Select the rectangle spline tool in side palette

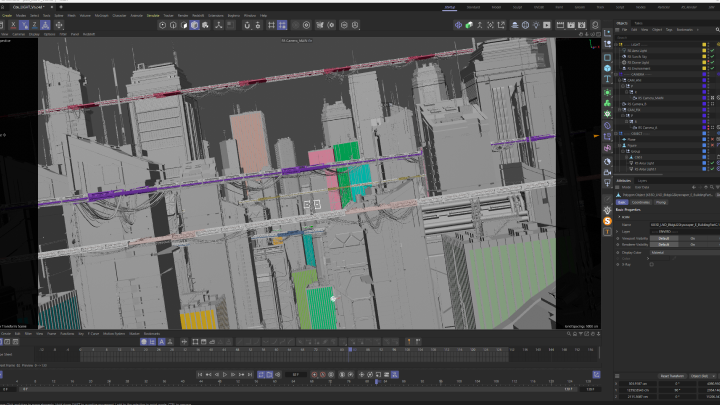[x=608, y=58]
